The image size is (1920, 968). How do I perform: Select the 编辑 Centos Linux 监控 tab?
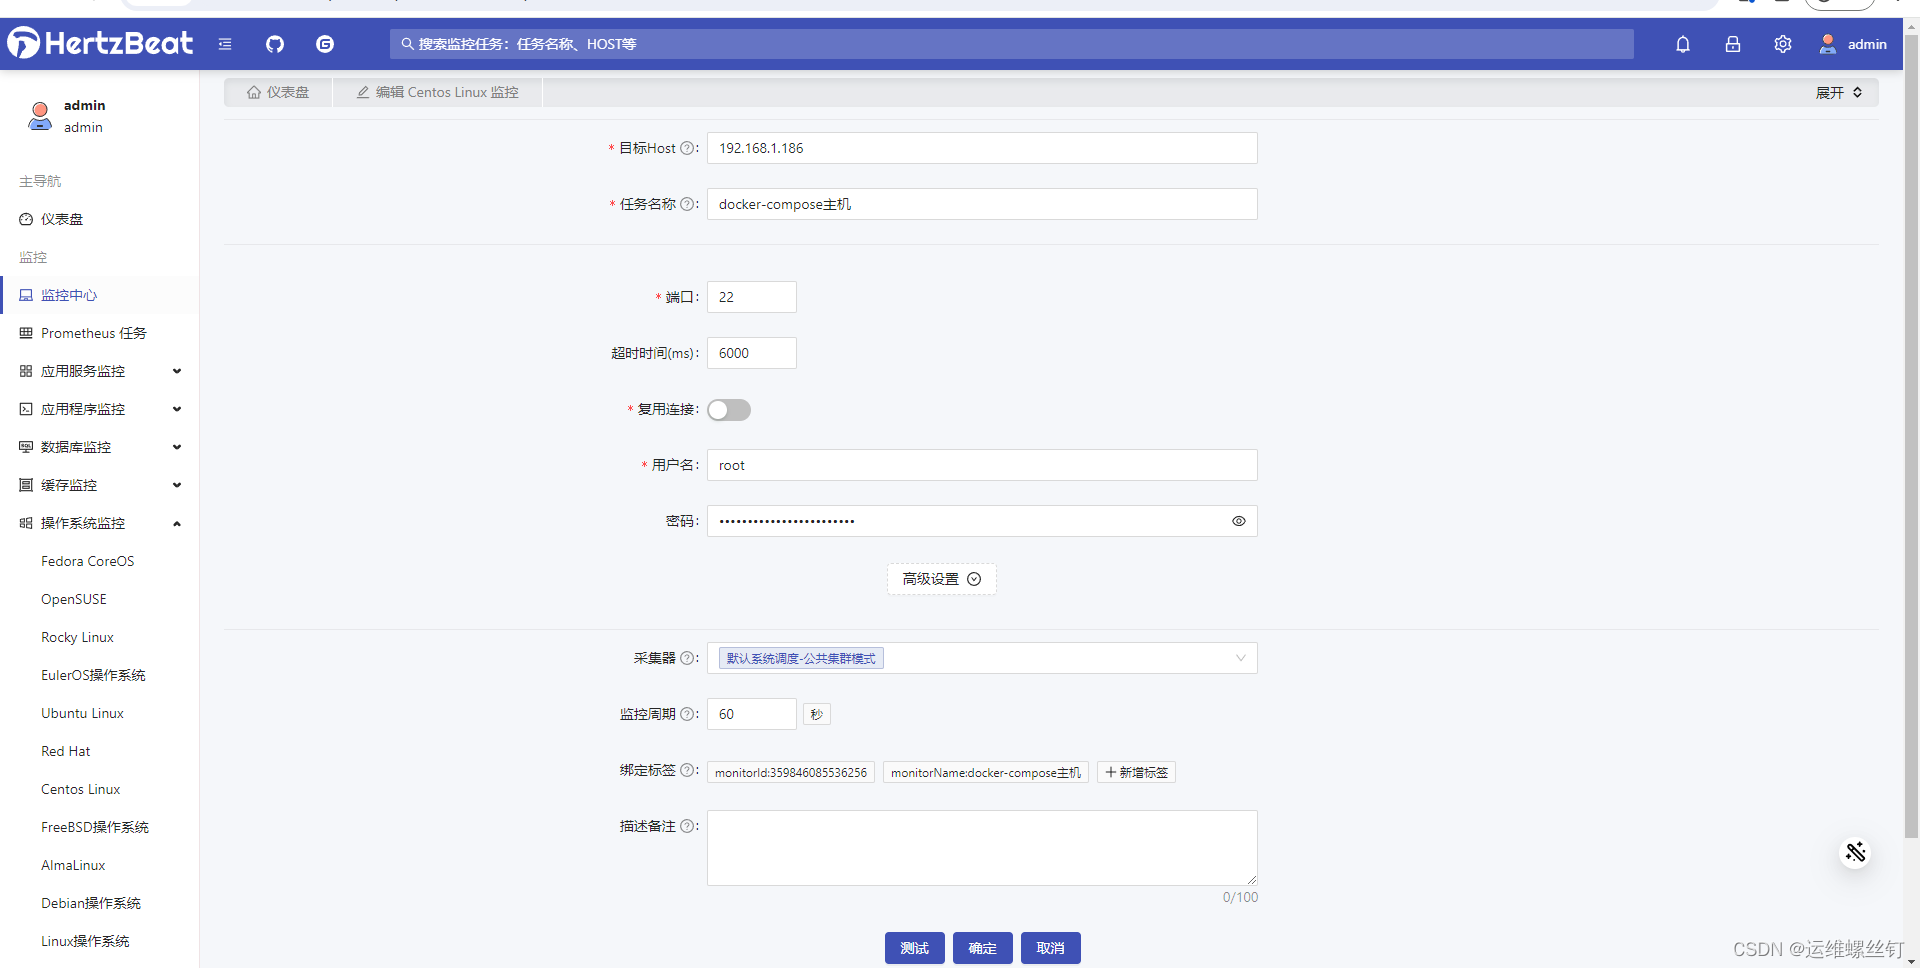tap(438, 92)
